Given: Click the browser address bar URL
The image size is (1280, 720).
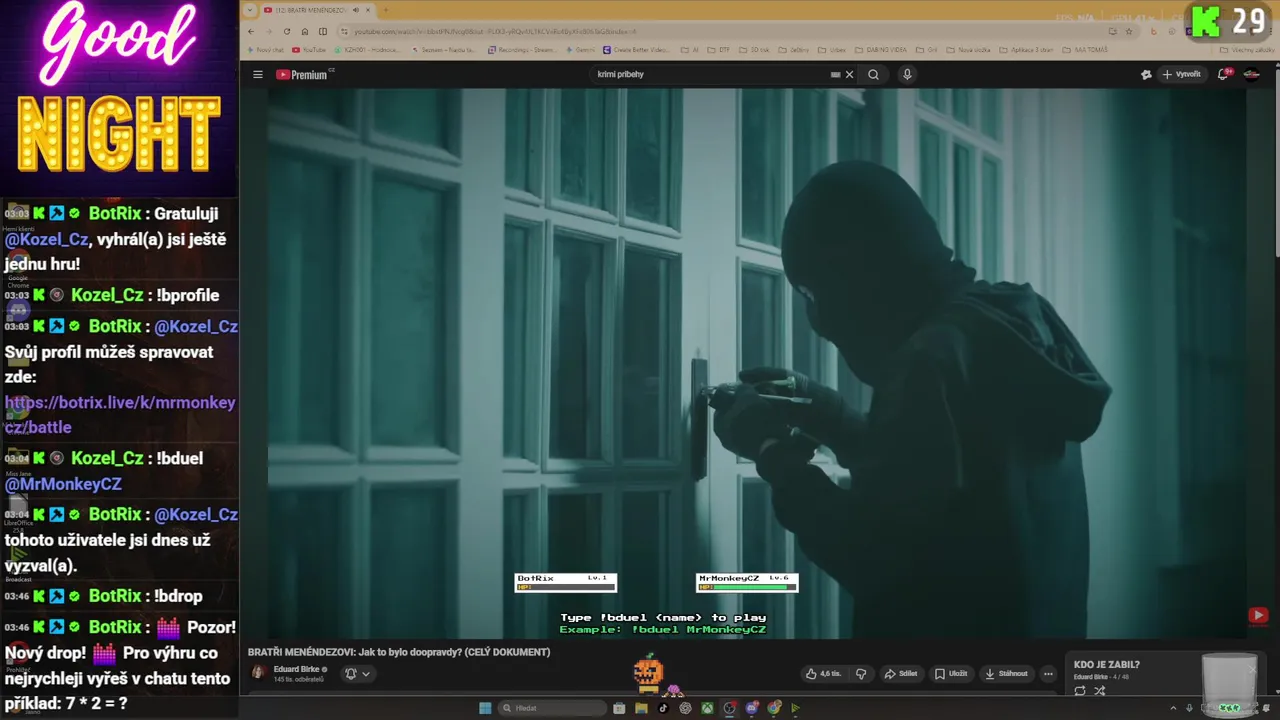Looking at the screenshot, I should click(x=495, y=31).
